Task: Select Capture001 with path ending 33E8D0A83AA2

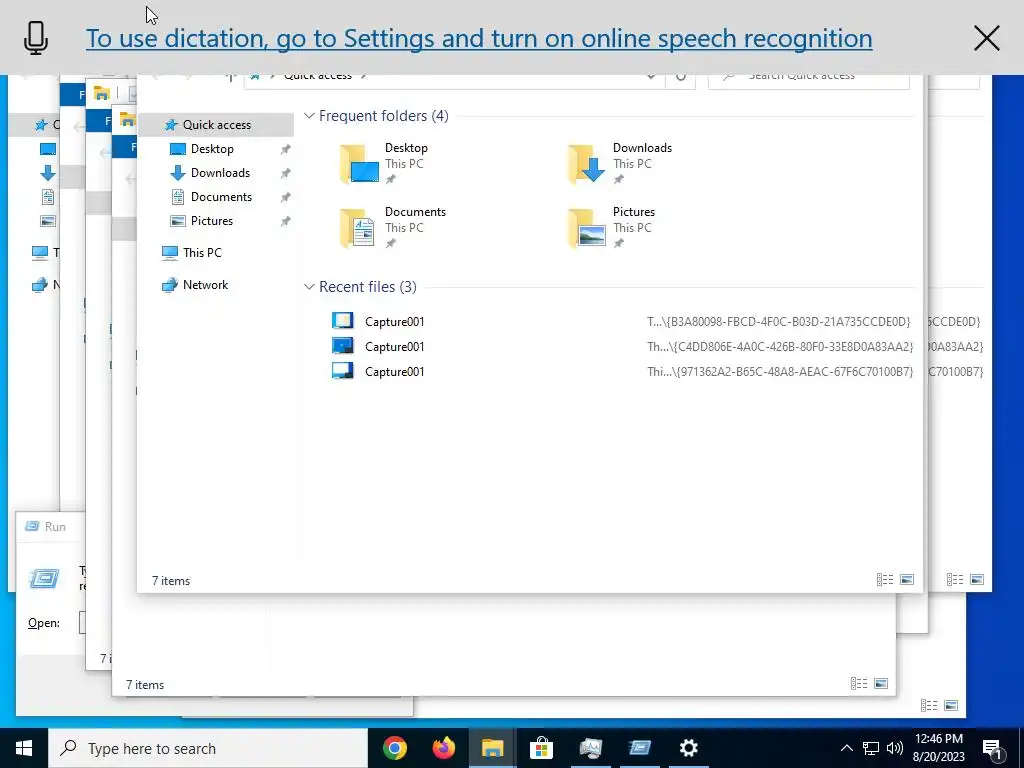Action: coord(622,347)
